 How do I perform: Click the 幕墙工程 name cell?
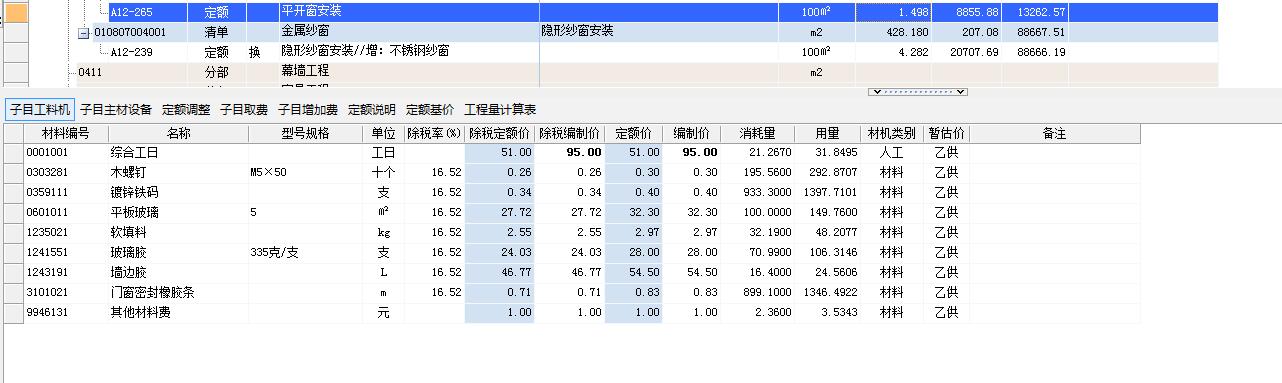point(408,72)
